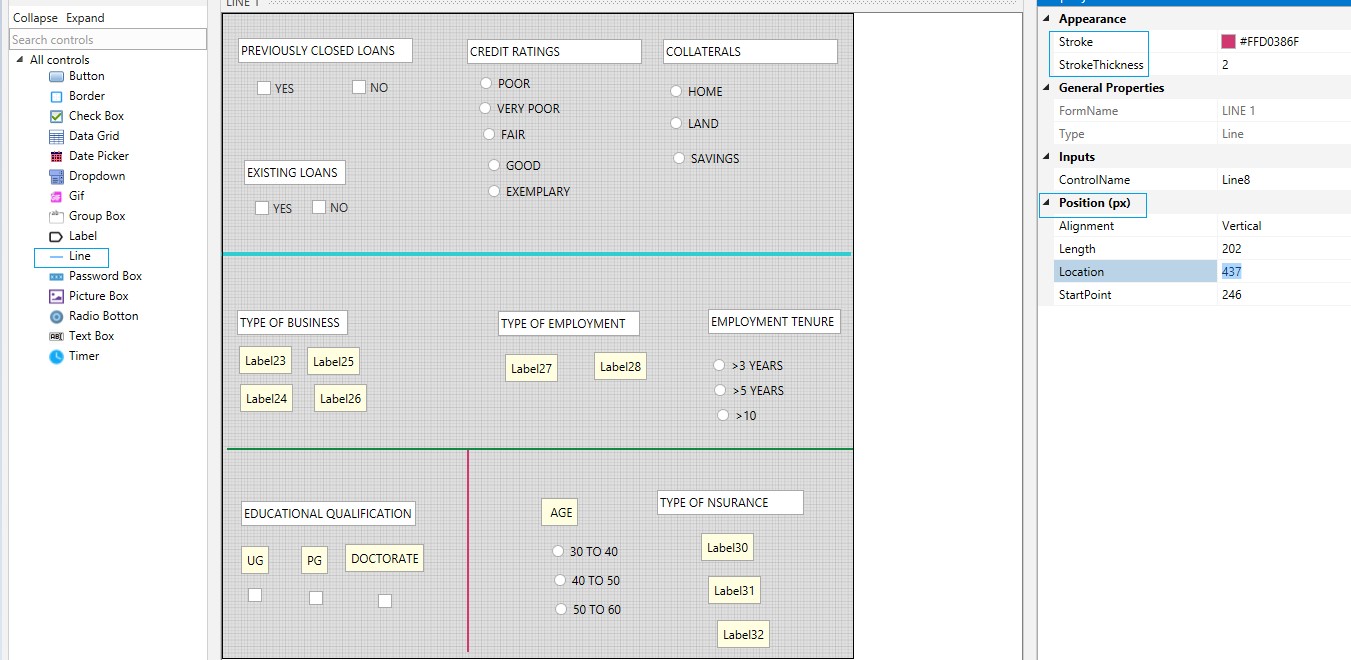The width and height of the screenshot is (1351, 660).
Task: Choose the LAND collateral radio button
Action: point(676,123)
